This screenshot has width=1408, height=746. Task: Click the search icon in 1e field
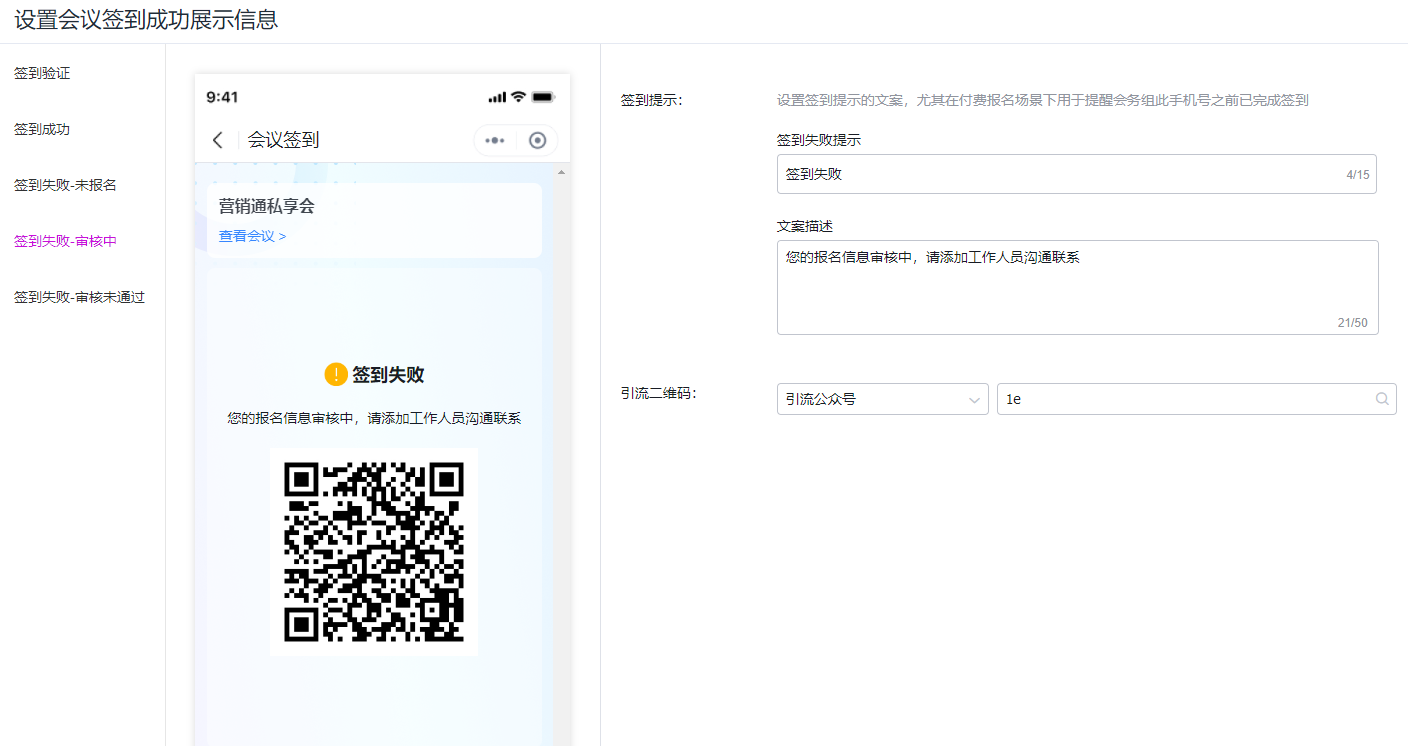pyautogui.click(x=1382, y=399)
